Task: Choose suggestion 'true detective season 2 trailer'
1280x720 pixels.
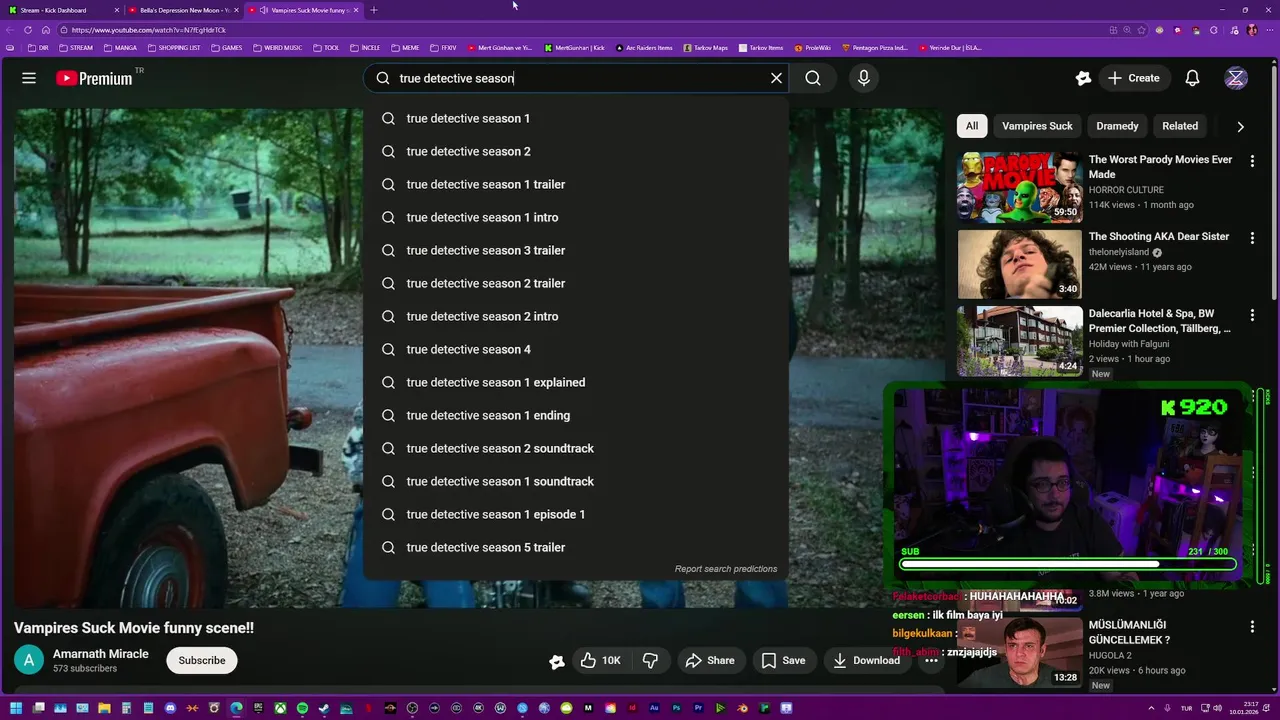Action: tap(576, 283)
